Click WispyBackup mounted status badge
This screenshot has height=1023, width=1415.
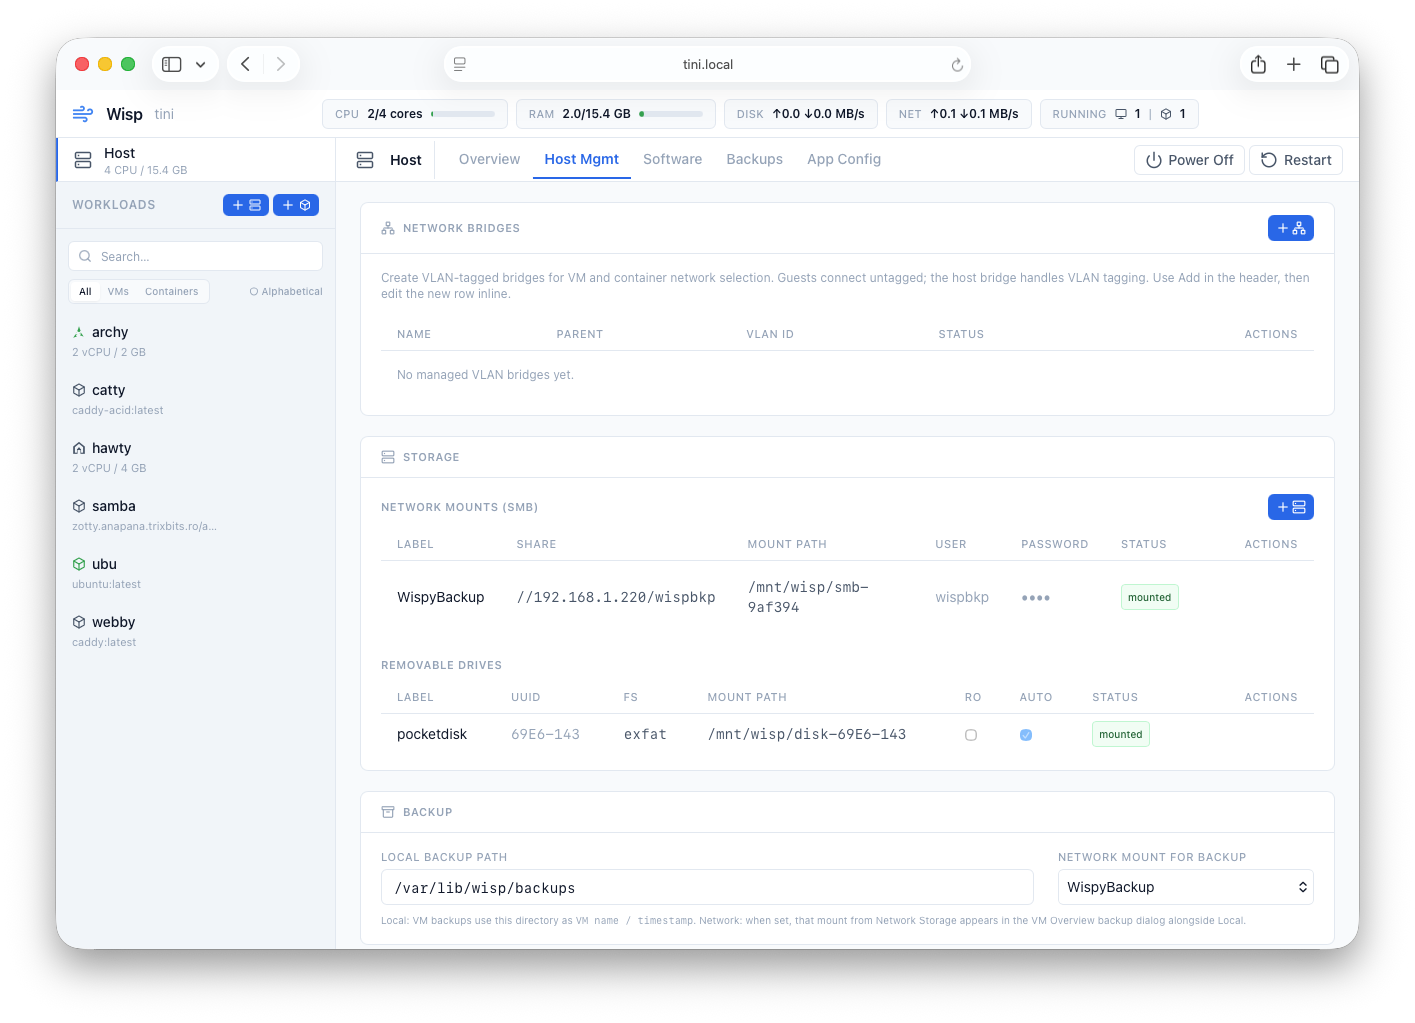(1149, 597)
